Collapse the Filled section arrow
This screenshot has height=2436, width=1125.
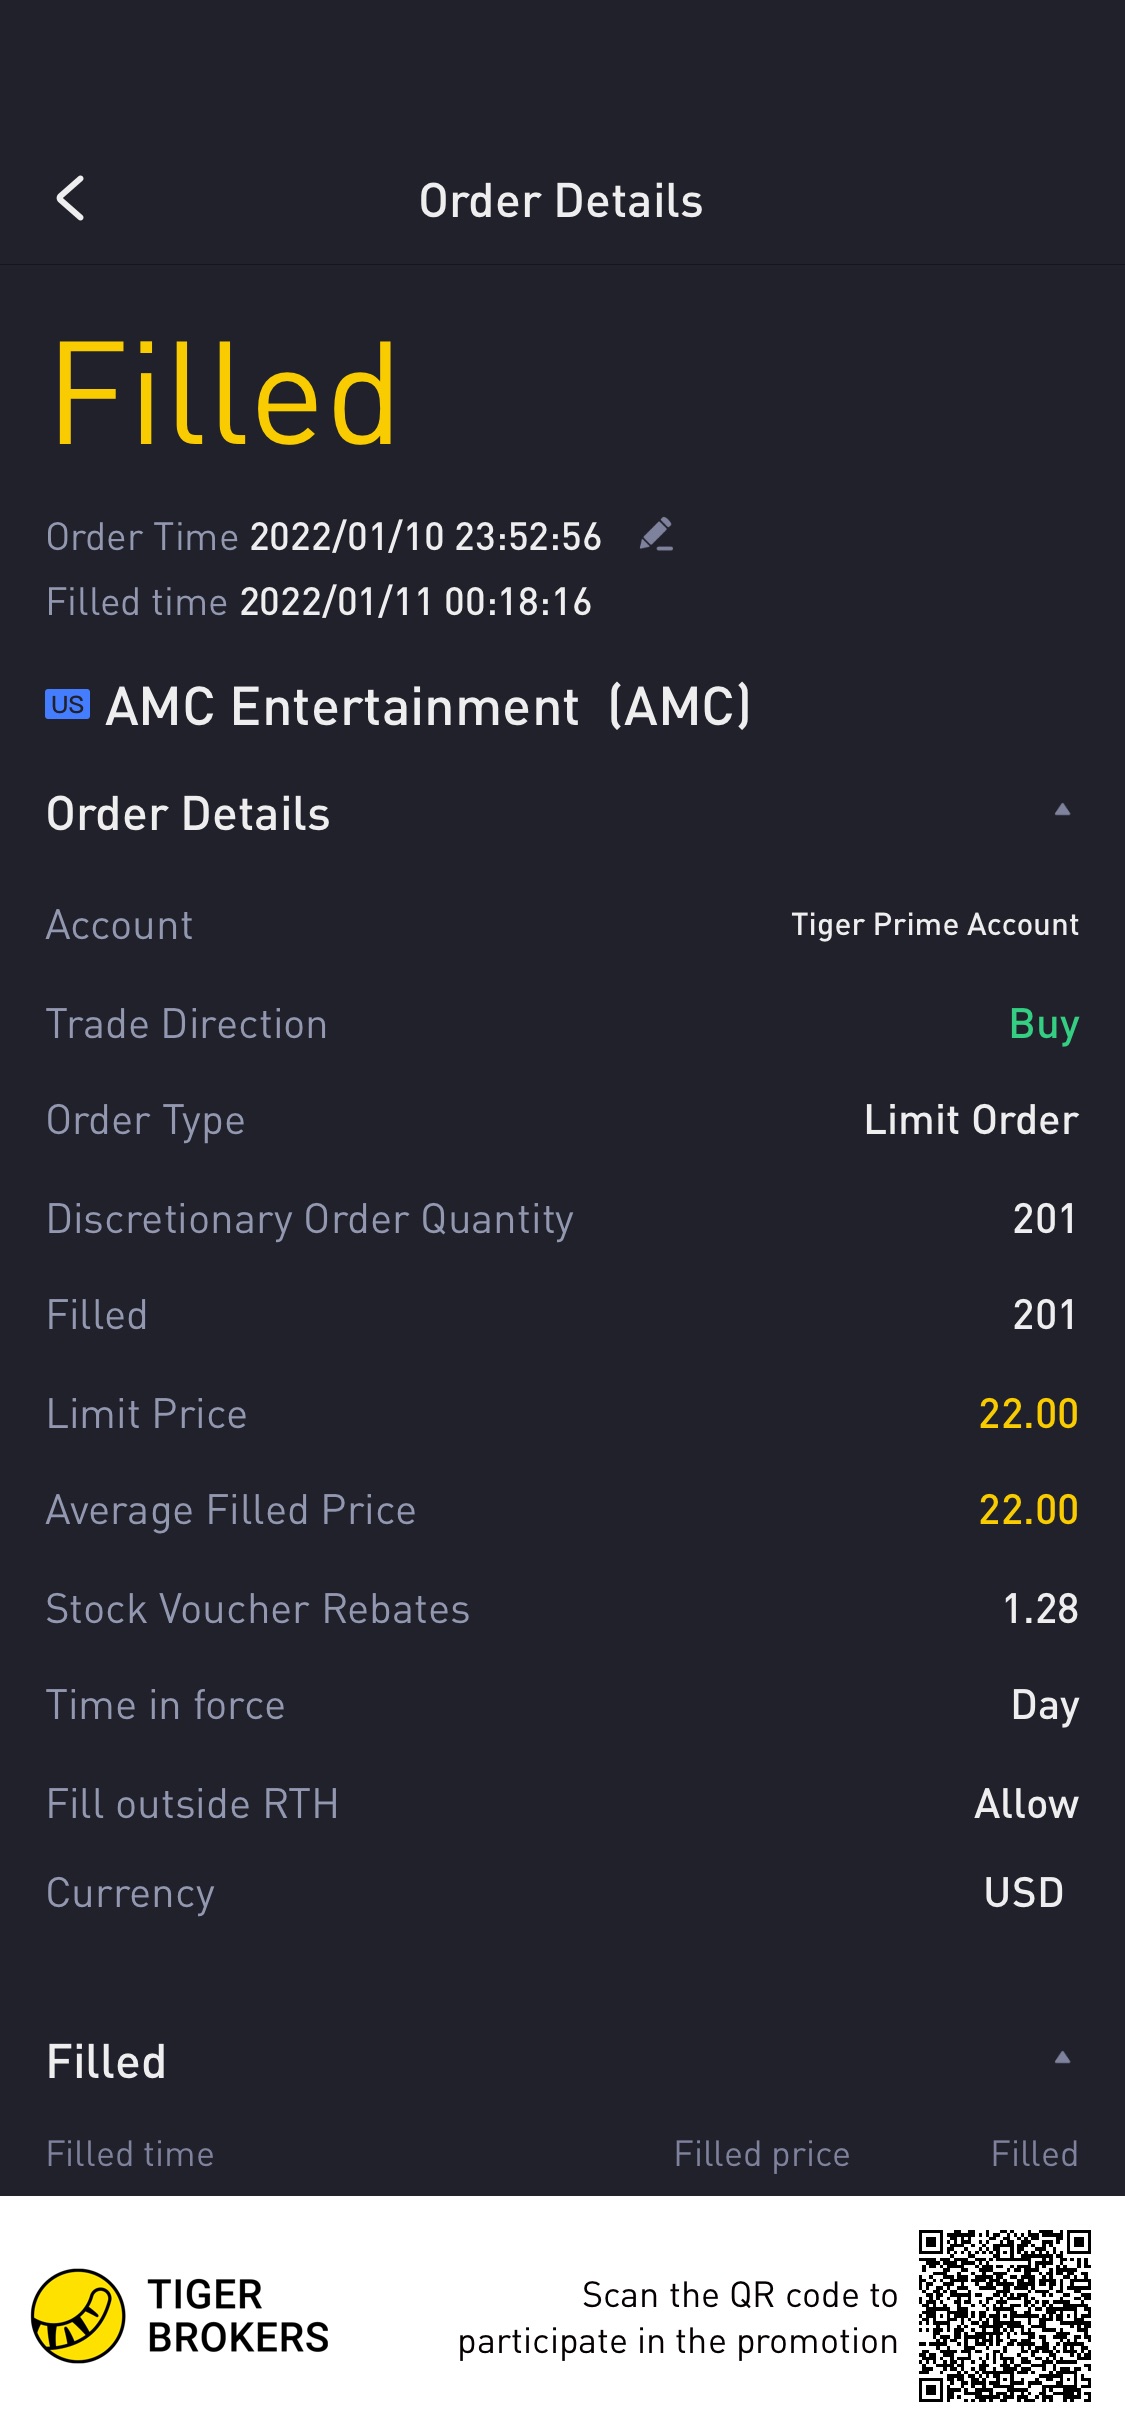point(1062,2058)
